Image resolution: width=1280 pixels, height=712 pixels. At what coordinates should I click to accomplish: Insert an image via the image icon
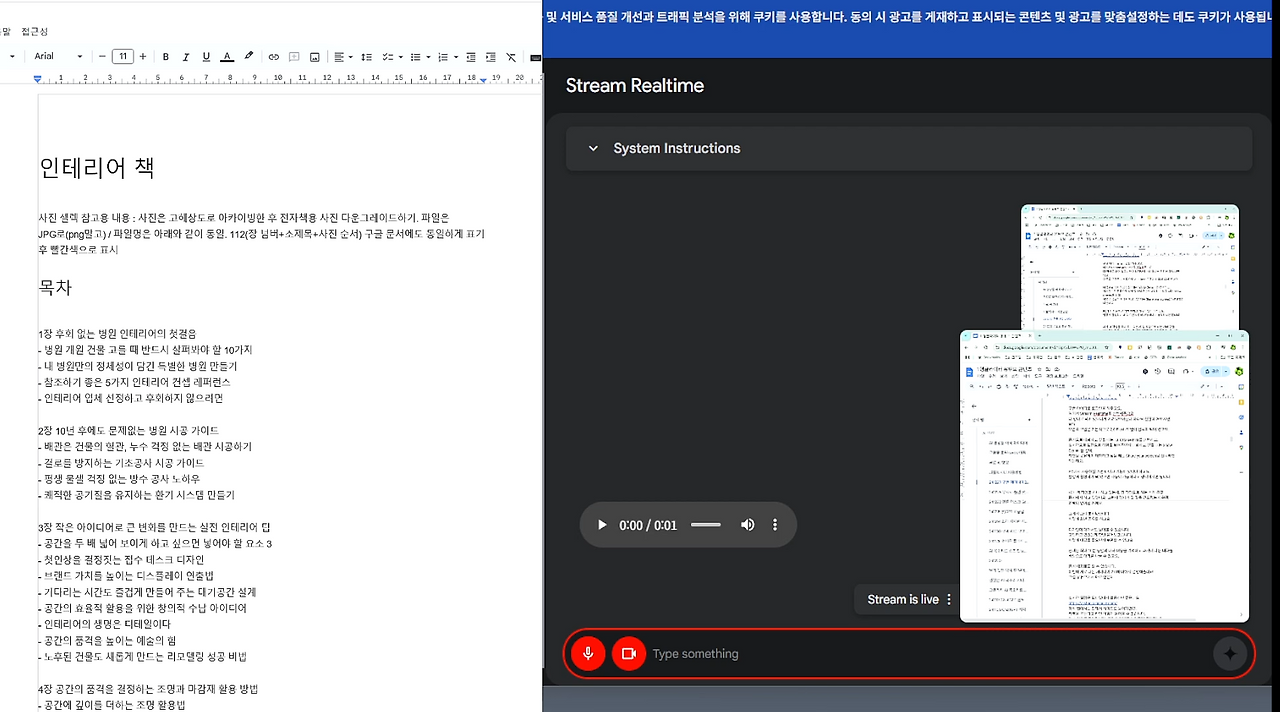[316, 57]
